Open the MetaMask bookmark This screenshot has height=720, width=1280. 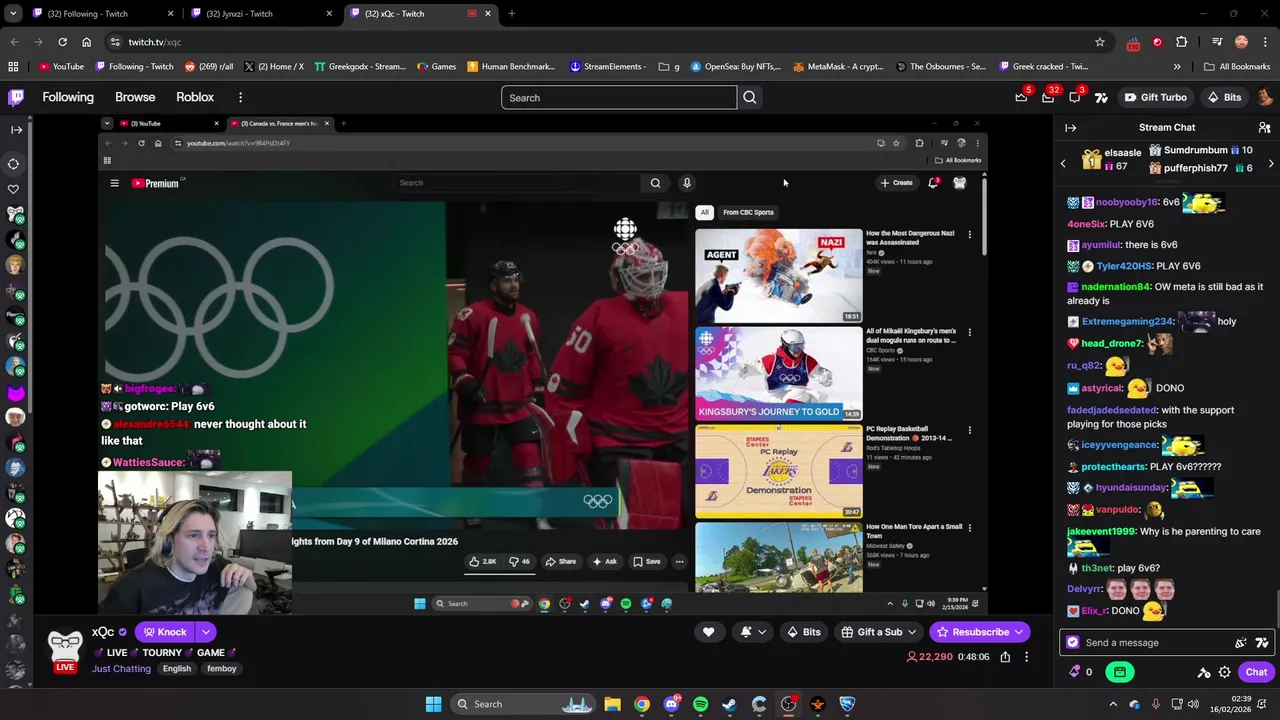[838, 67]
